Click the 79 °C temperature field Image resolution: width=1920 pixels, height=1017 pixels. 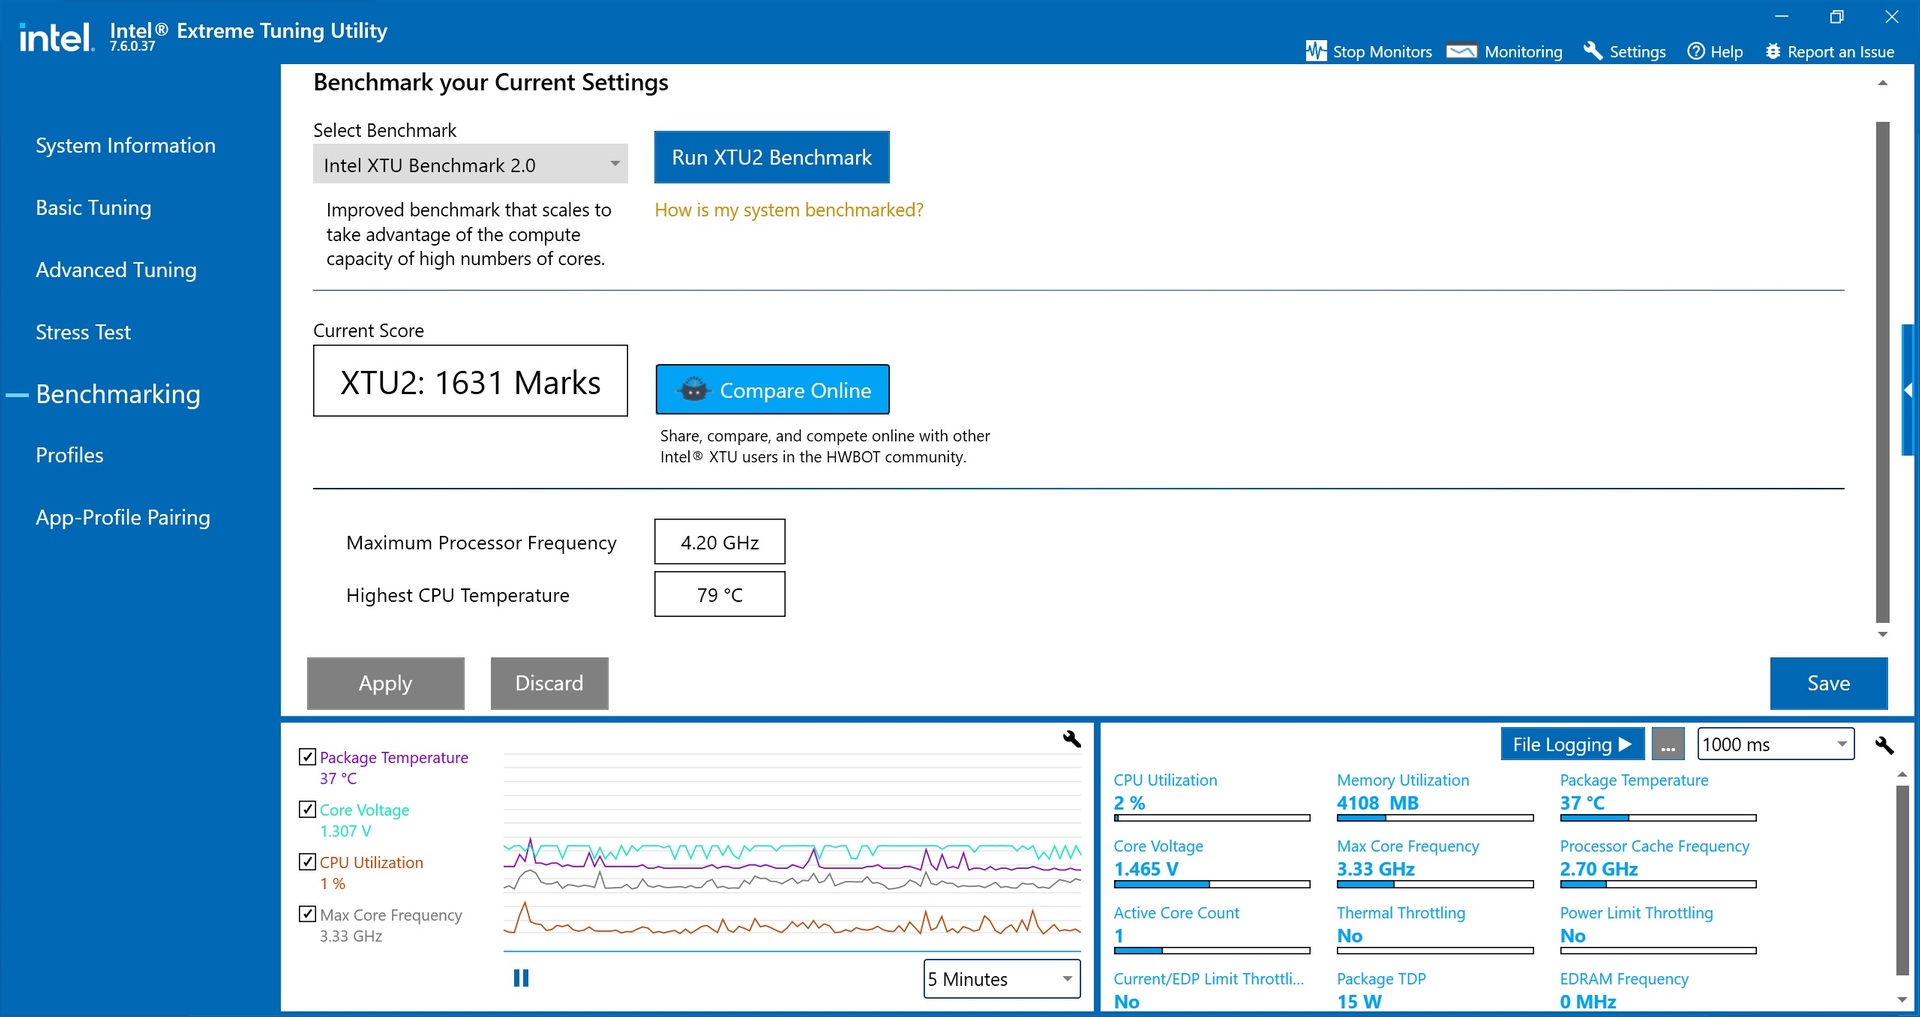pos(720,595)
